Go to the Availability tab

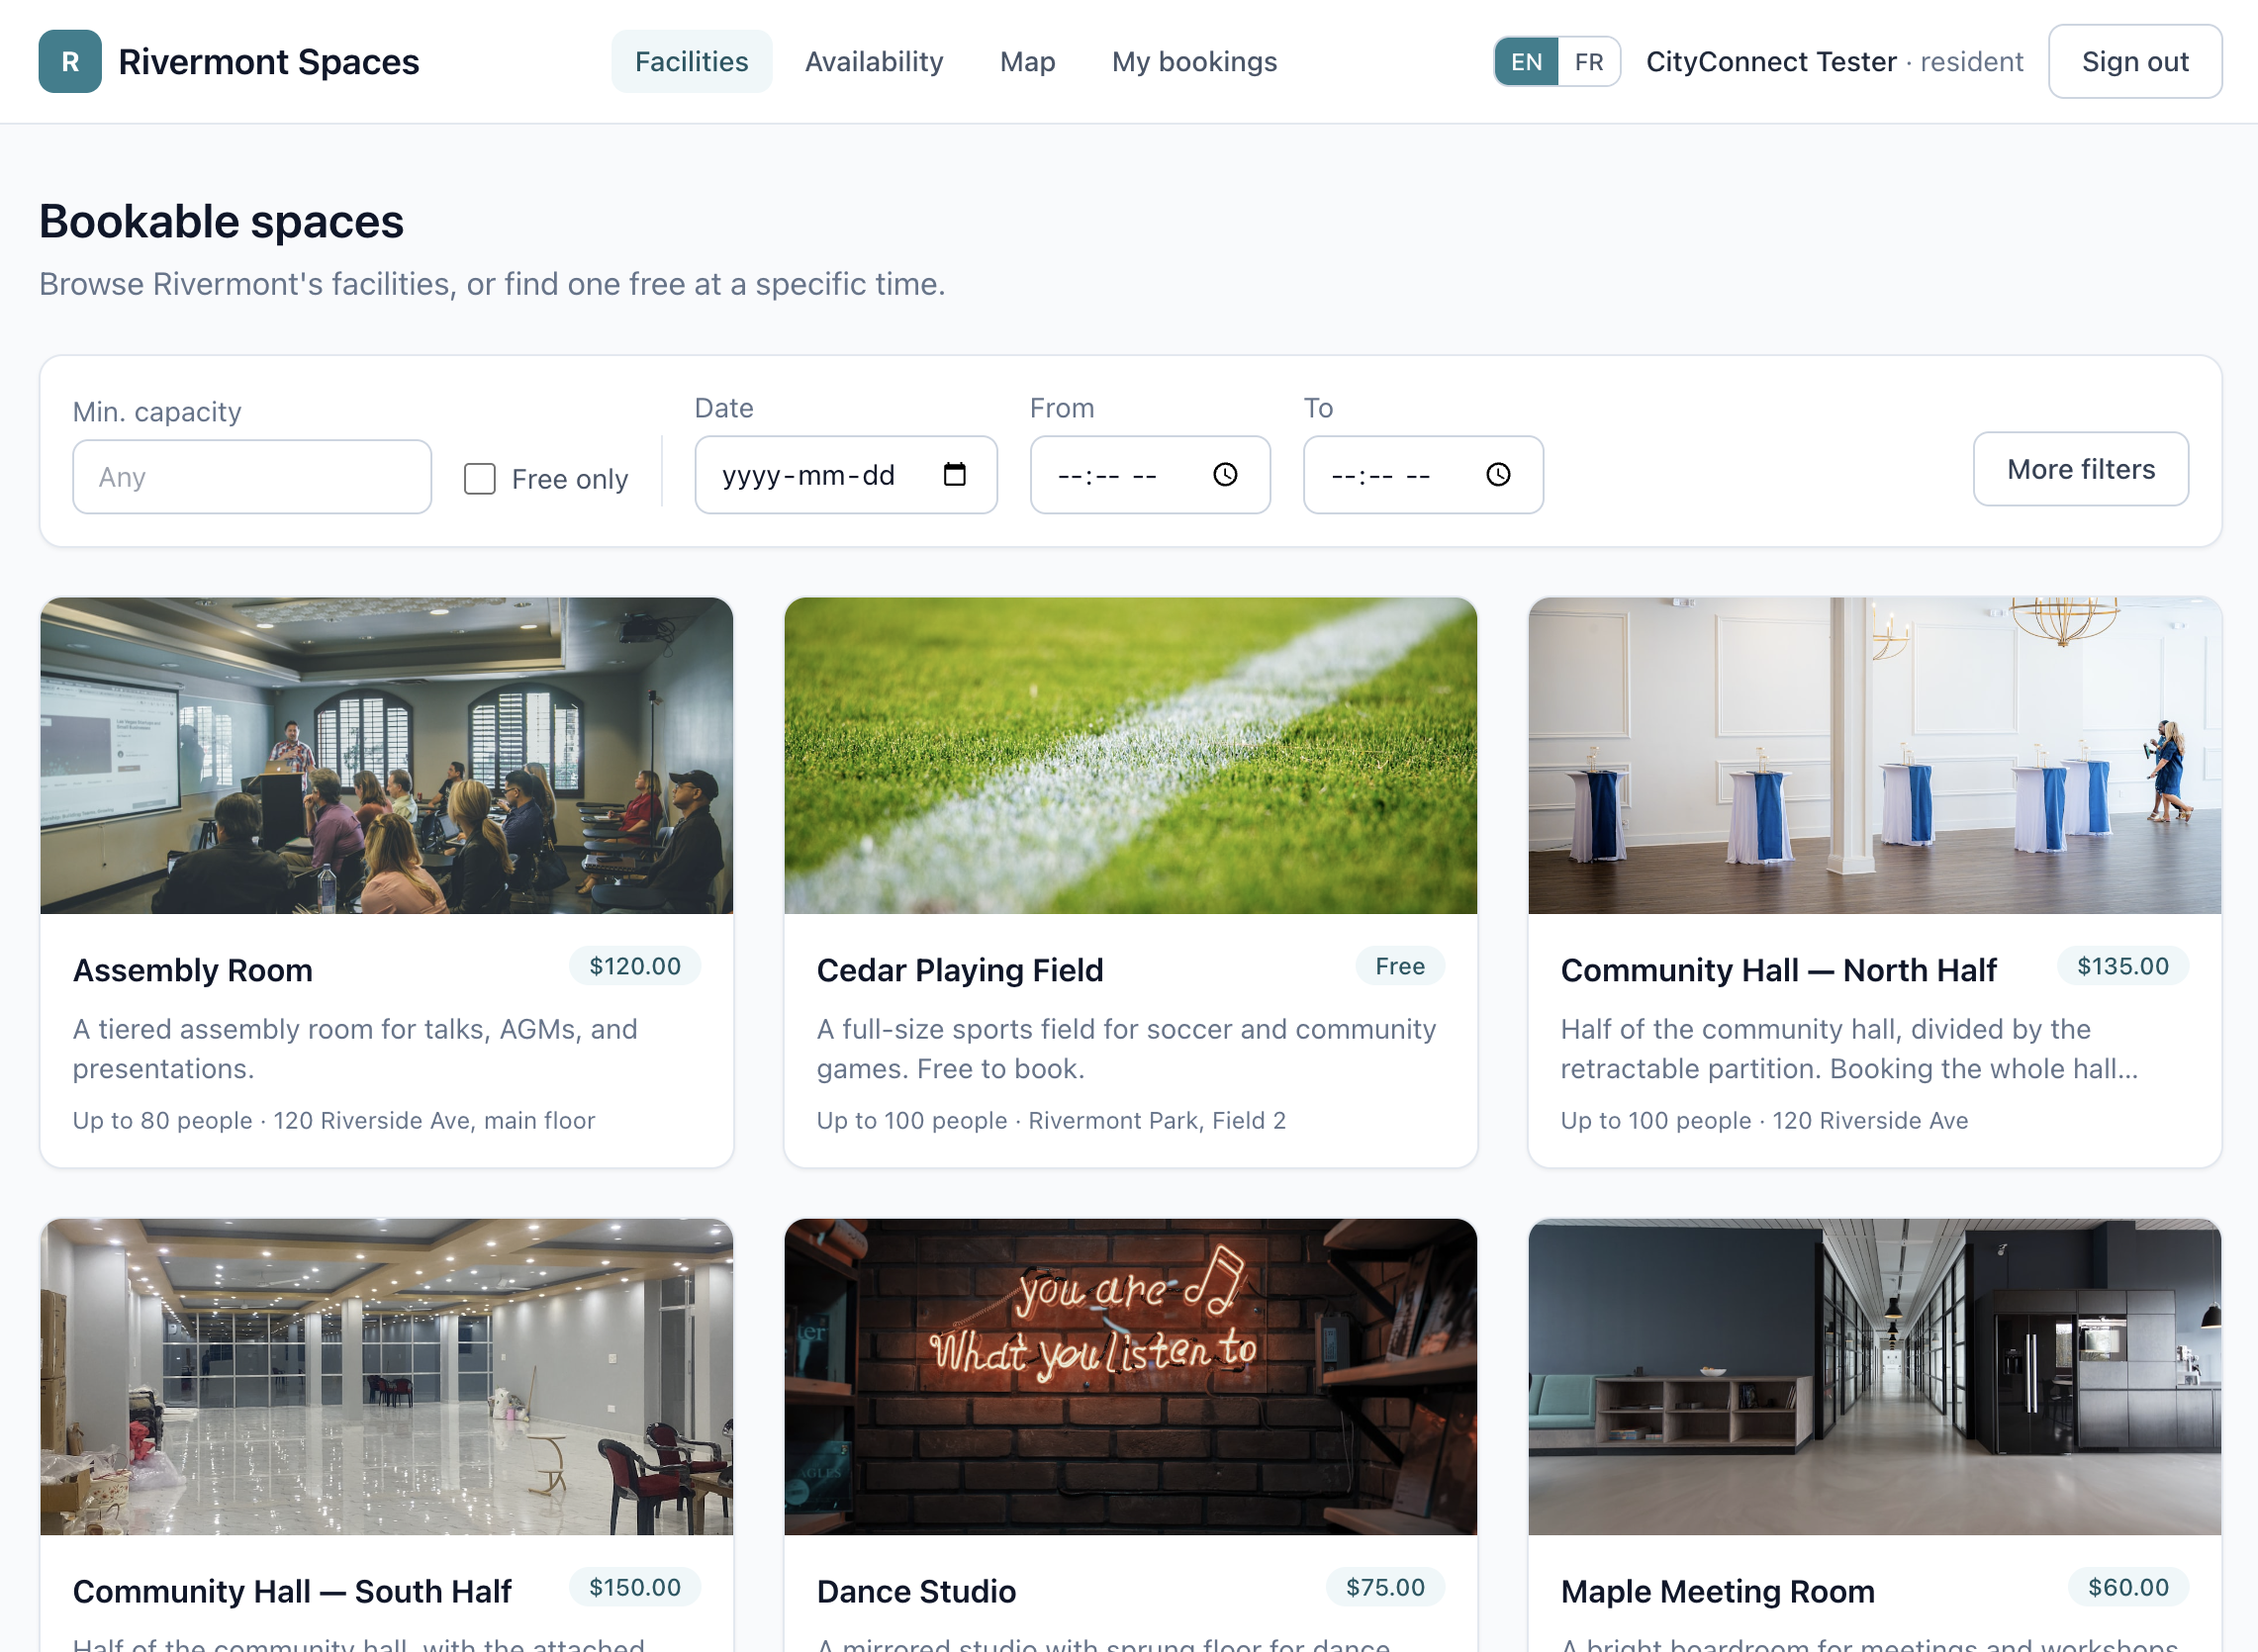874,62
